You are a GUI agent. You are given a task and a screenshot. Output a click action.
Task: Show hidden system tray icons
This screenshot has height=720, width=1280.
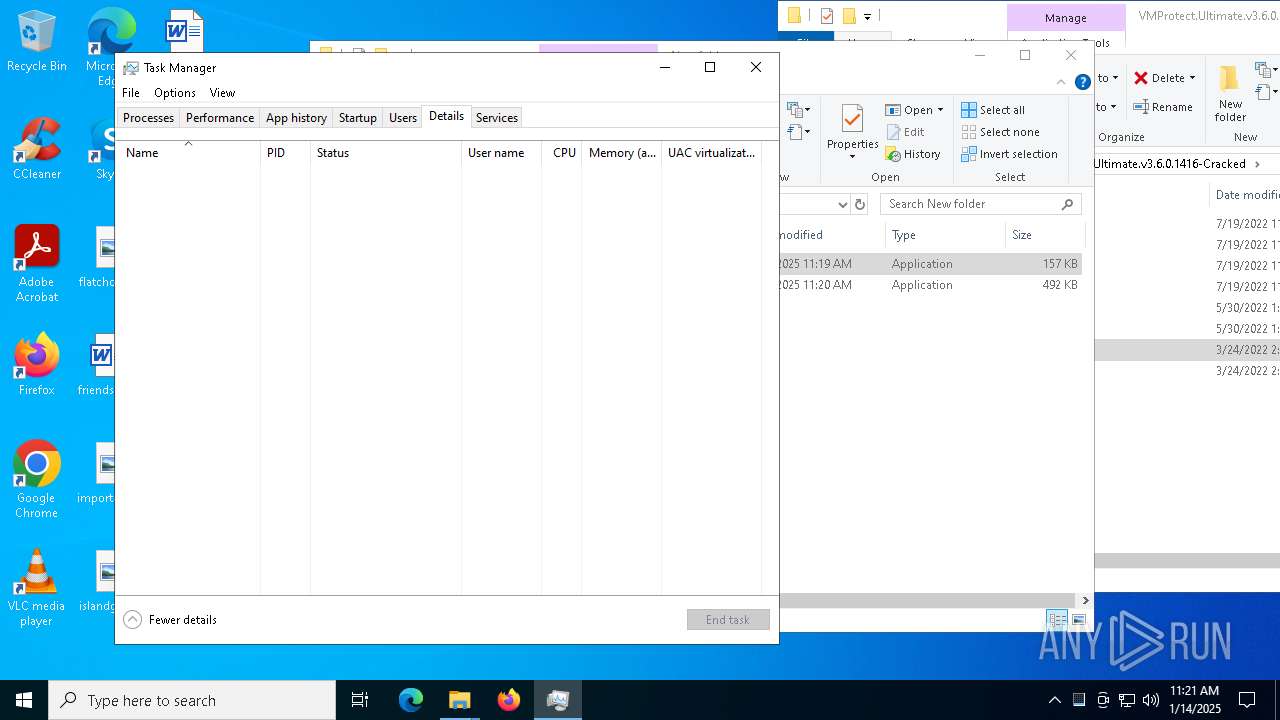(x=1054, y=700)
